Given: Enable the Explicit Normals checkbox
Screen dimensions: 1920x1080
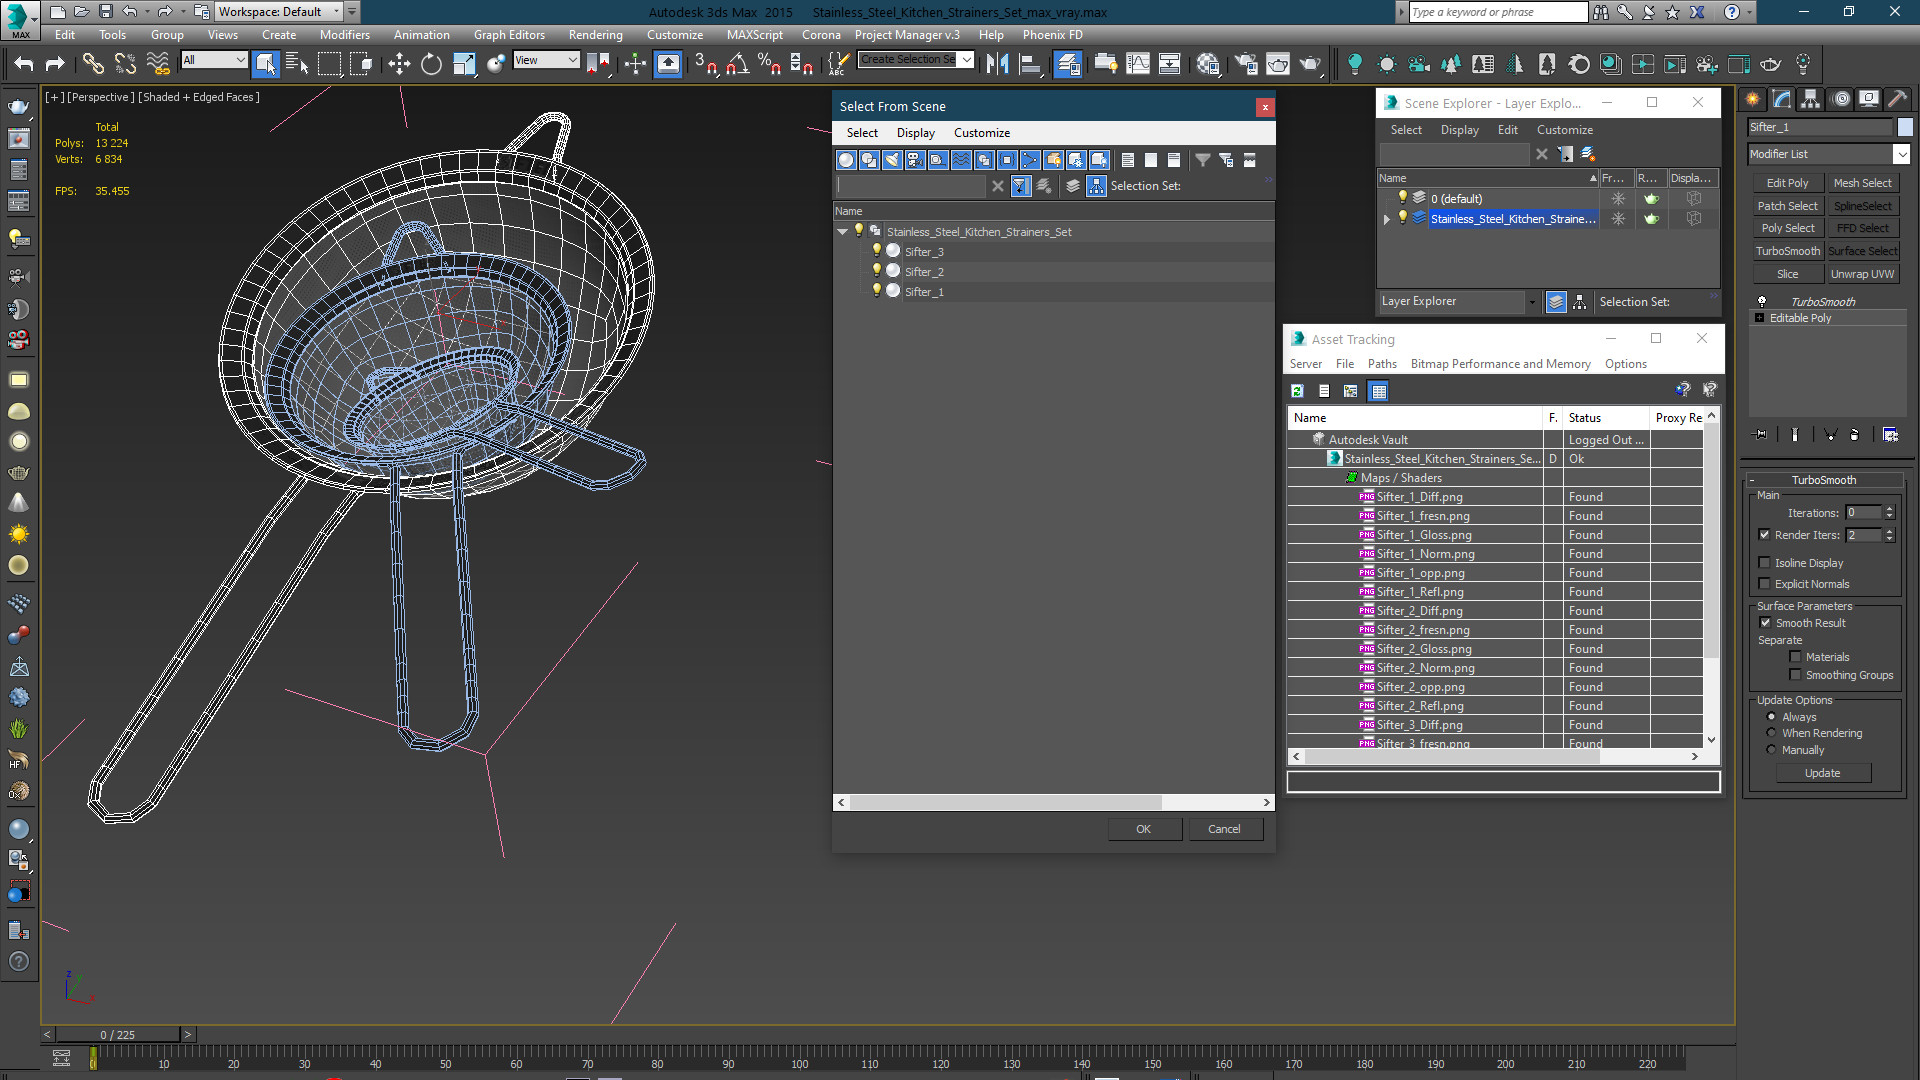Looking at the screenshot, I should (1765, 584).
